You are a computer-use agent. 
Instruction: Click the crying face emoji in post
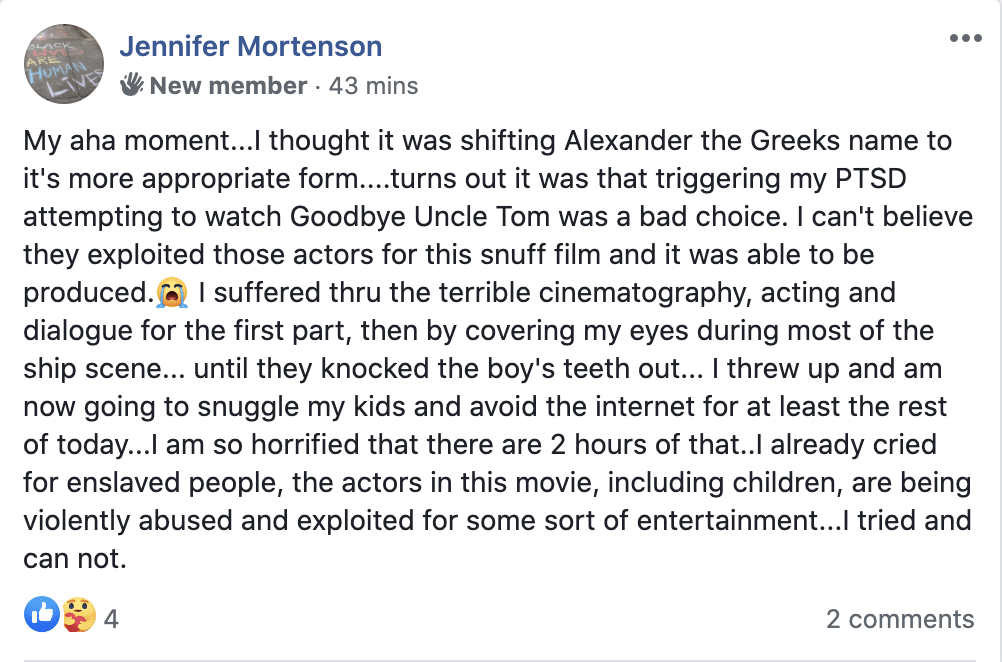(172, 293)
